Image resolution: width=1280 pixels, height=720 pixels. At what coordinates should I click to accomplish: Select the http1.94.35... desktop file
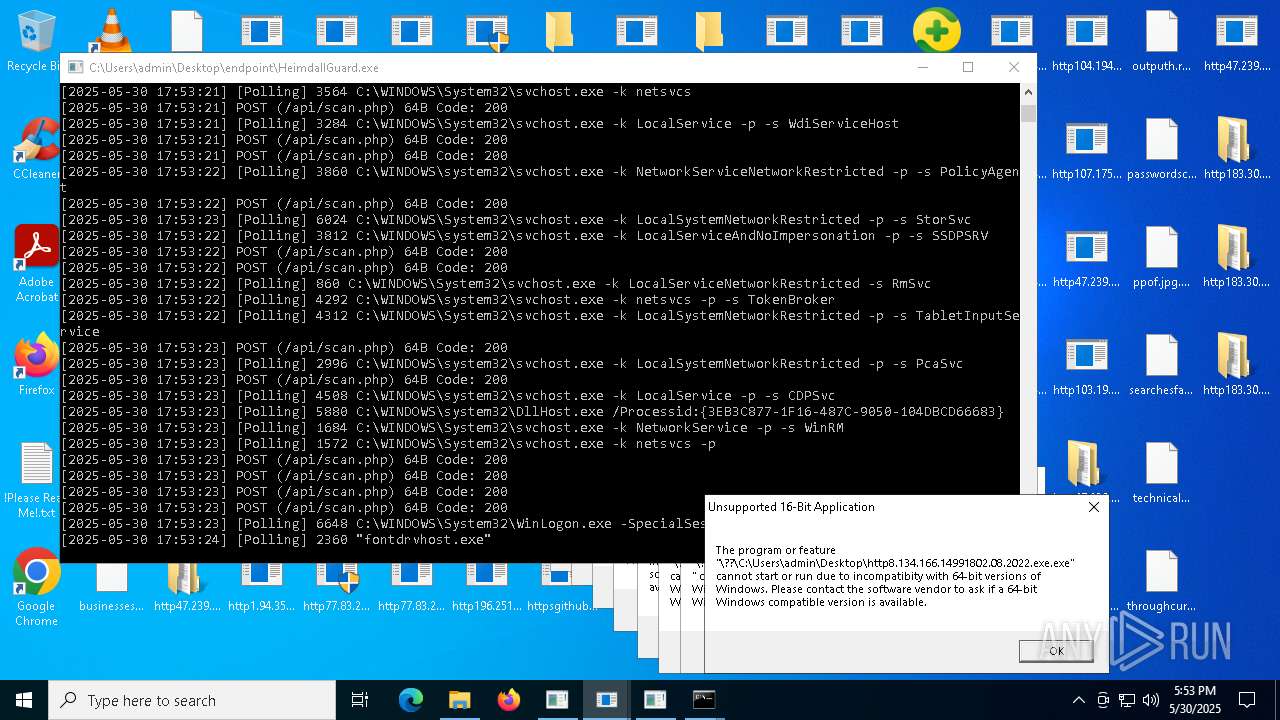click(x=261, y=588)
